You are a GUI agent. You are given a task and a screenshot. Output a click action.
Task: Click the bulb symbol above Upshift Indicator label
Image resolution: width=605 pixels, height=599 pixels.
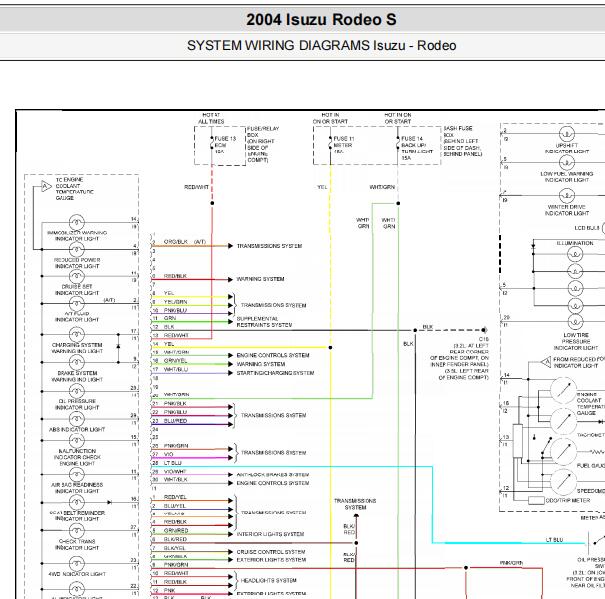coord(567,134)
